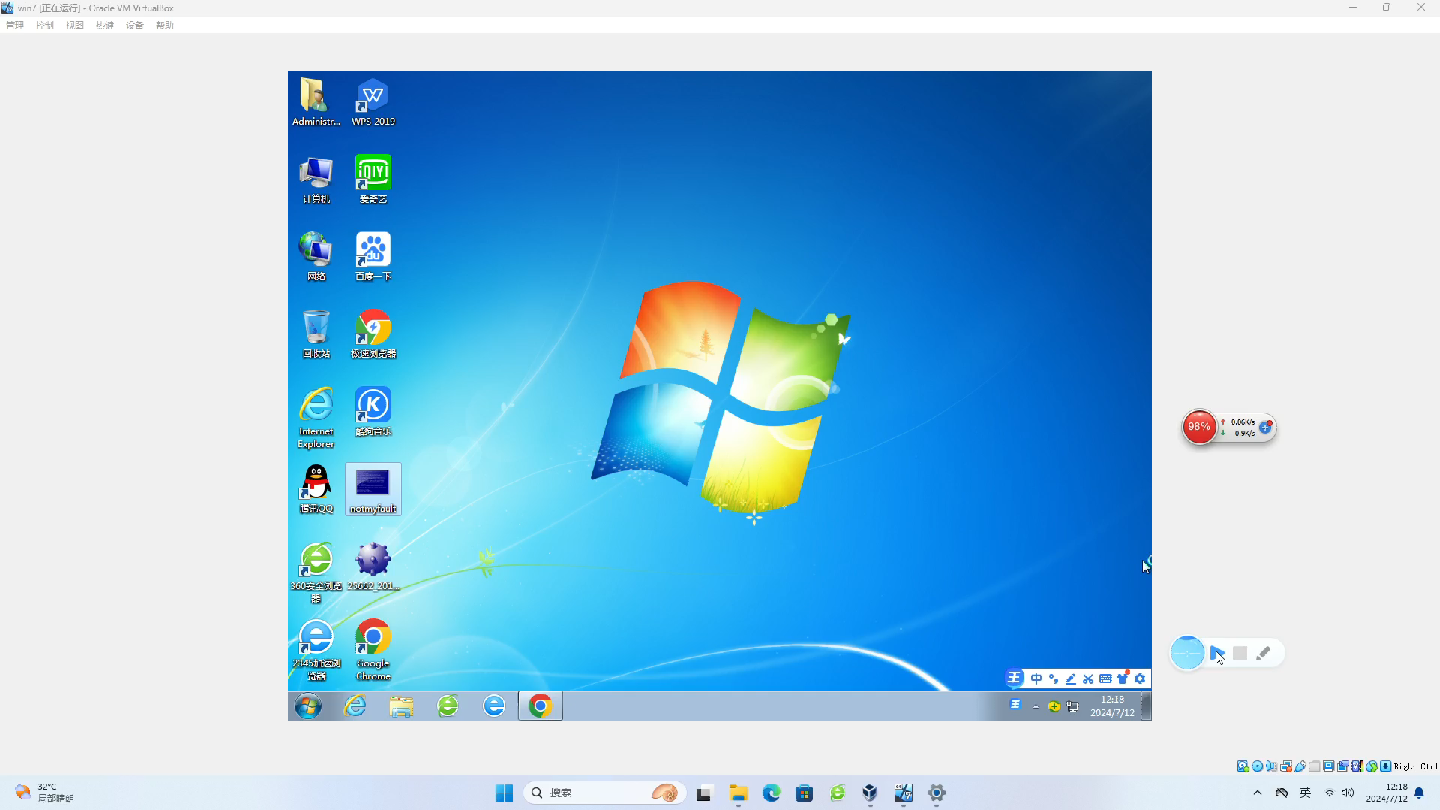
Task: Click the IME logo on floating toolbar
Action: (x=1014, y=679)
